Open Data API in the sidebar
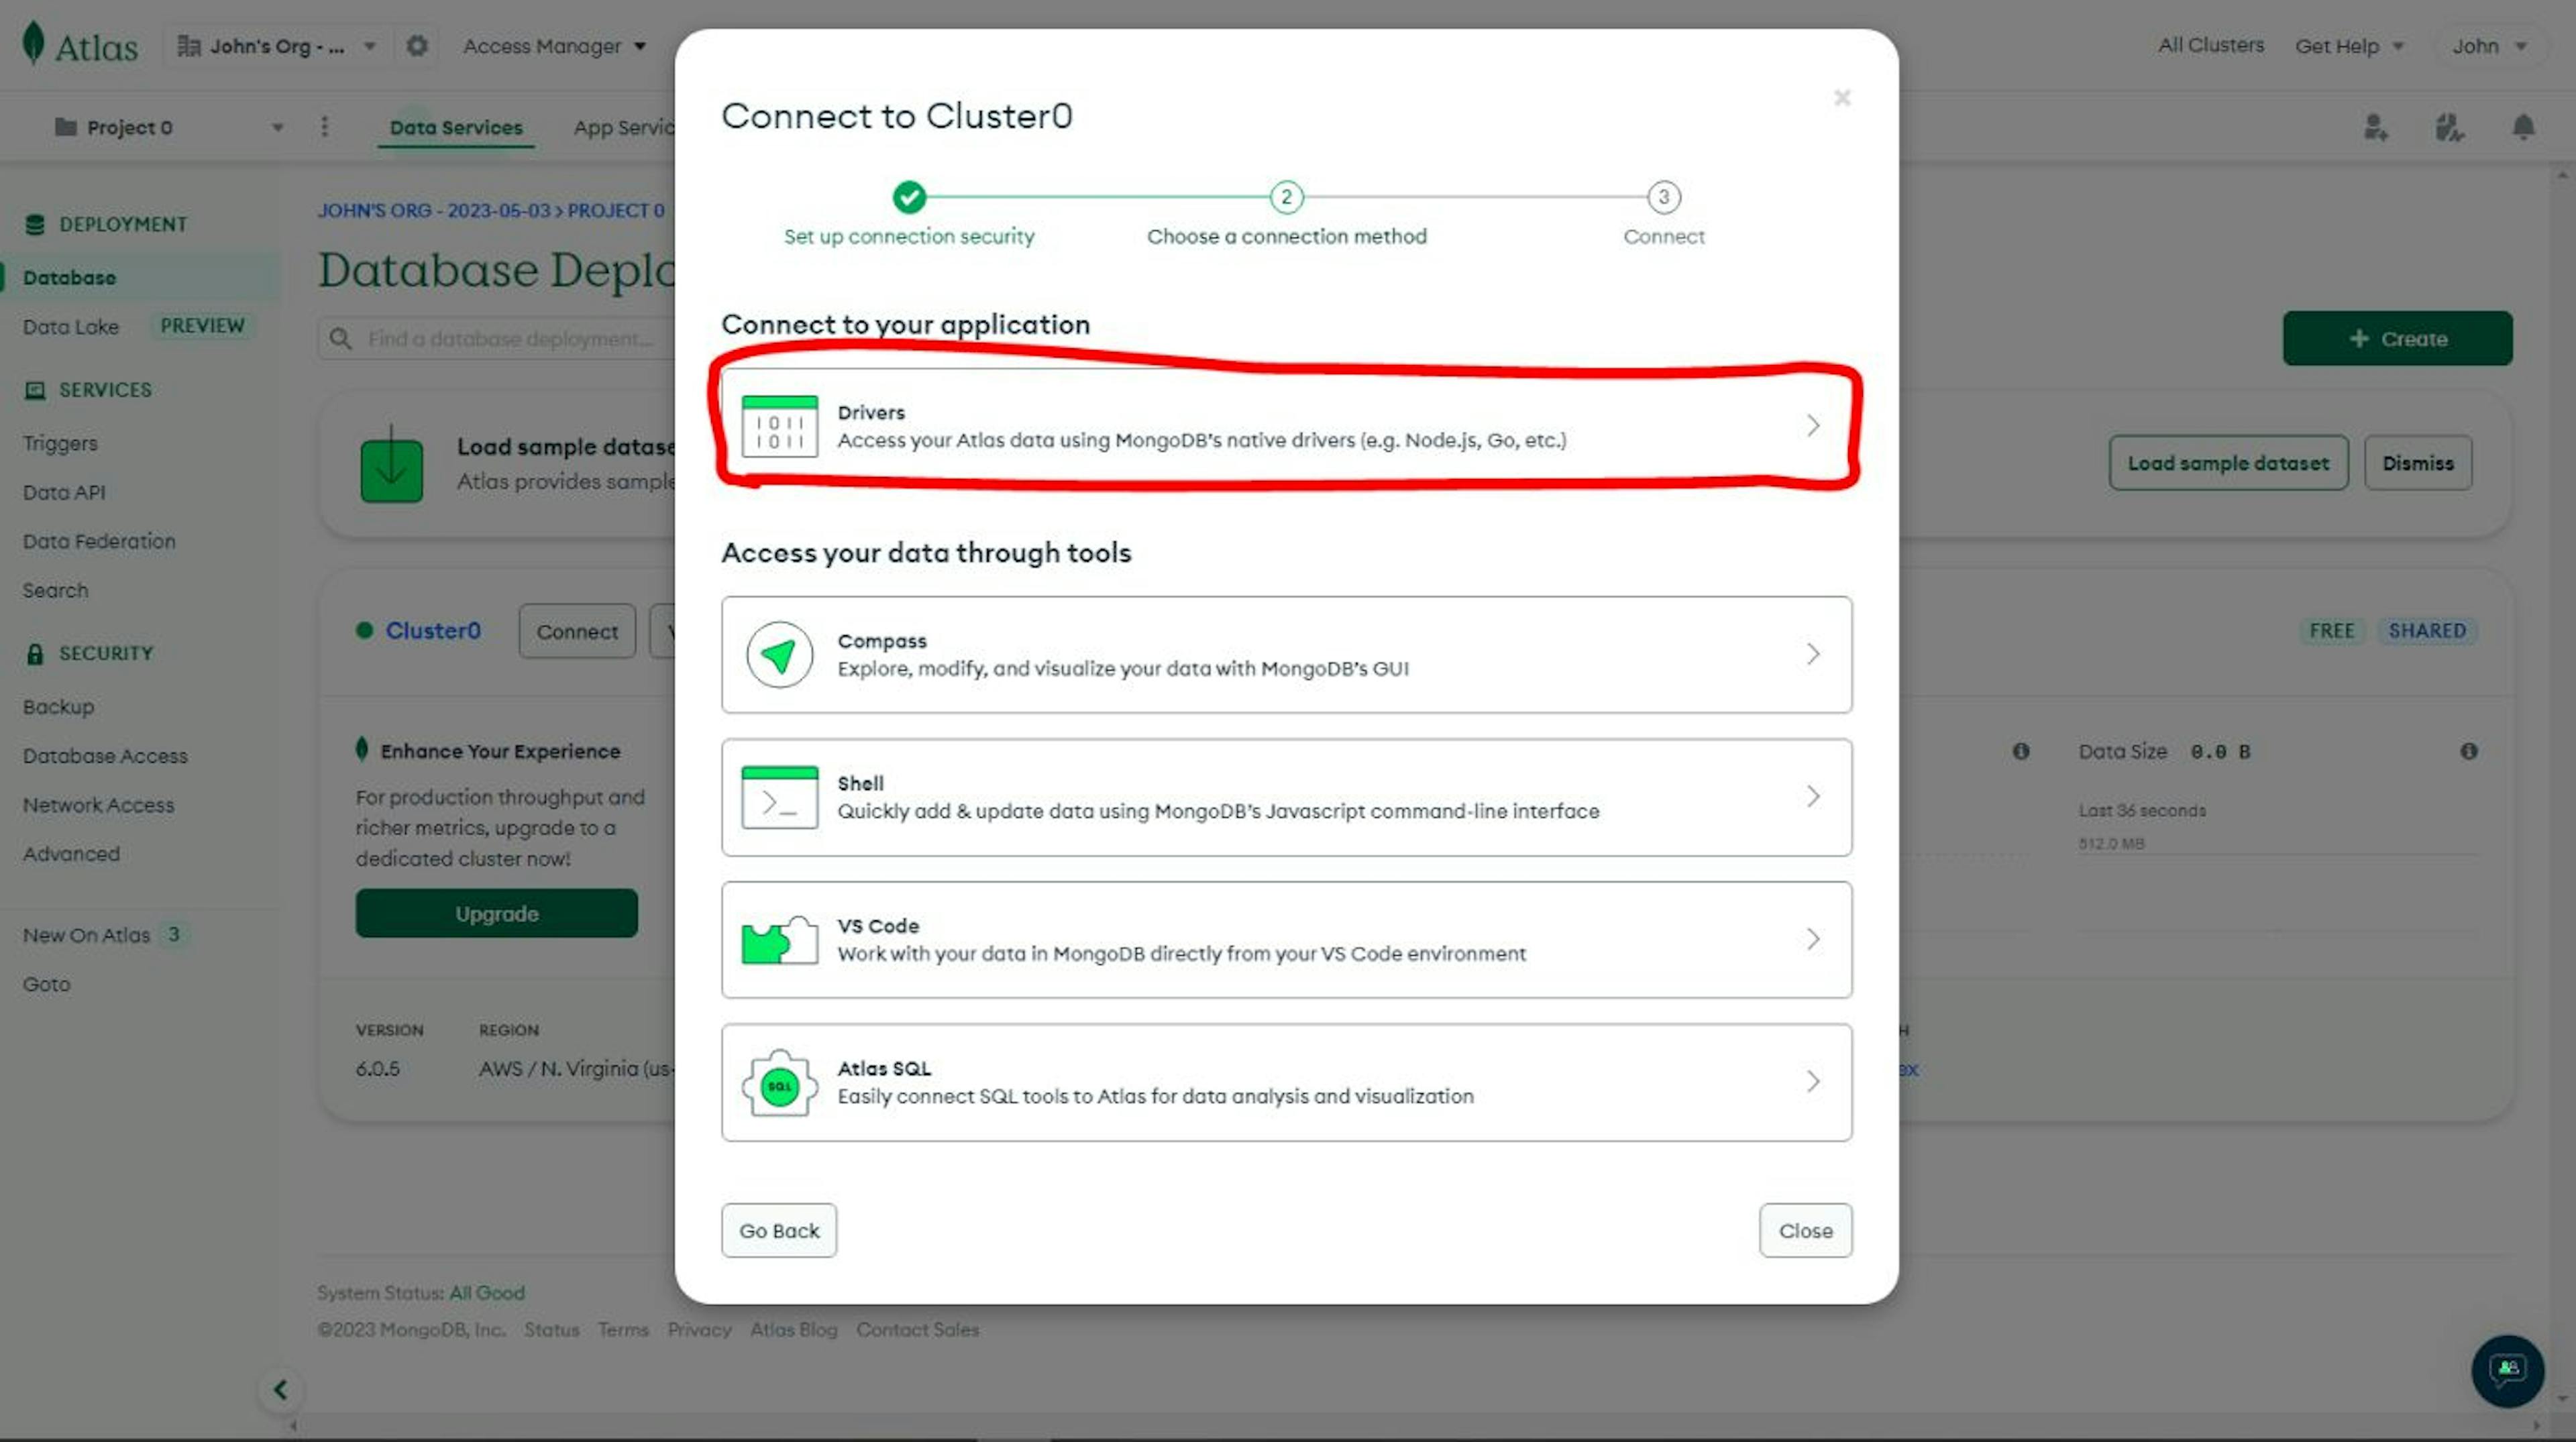Image resolution: width=2576 pixels, height=1442 pixels. 64,492
